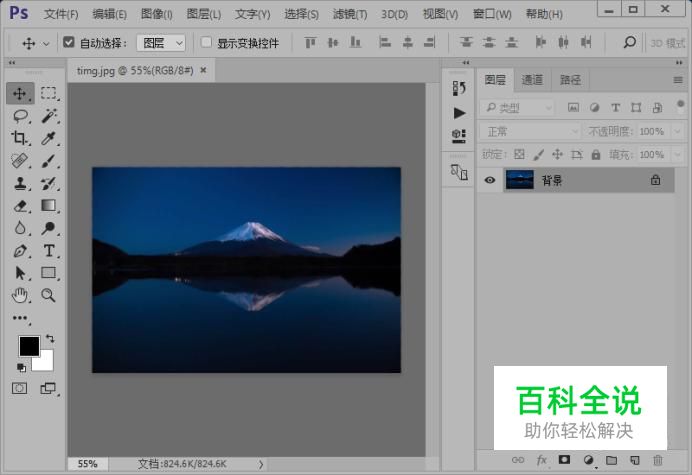692x475 pixels.
Task: Select the Horizontal Type tool
Action: [49, 251]
